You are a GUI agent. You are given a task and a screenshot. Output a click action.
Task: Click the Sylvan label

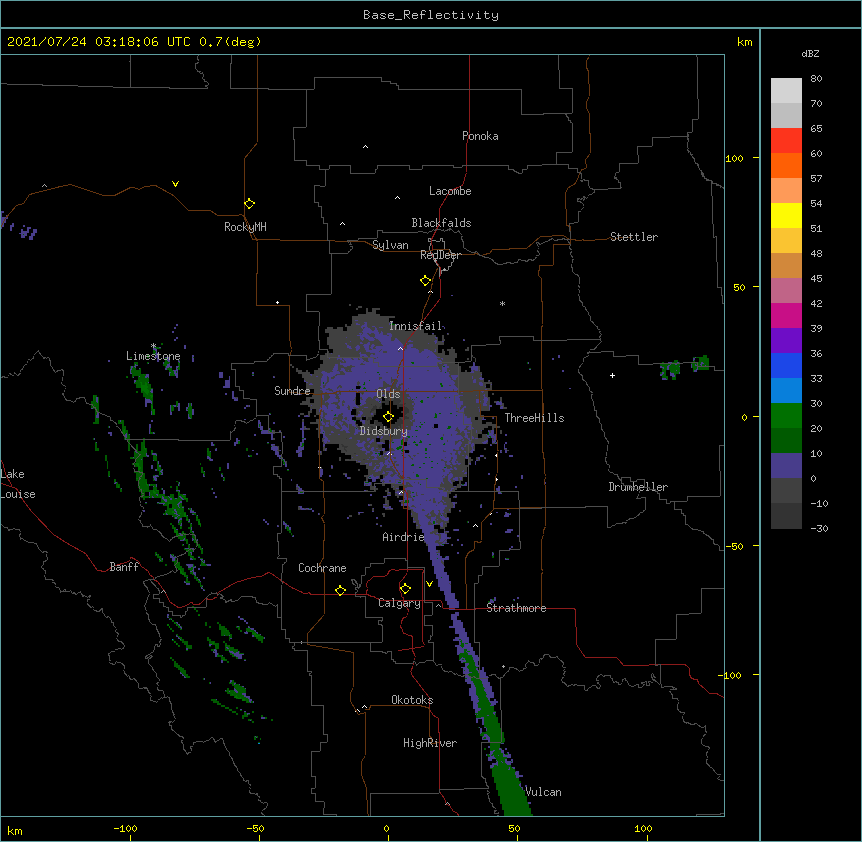[390, 245]
